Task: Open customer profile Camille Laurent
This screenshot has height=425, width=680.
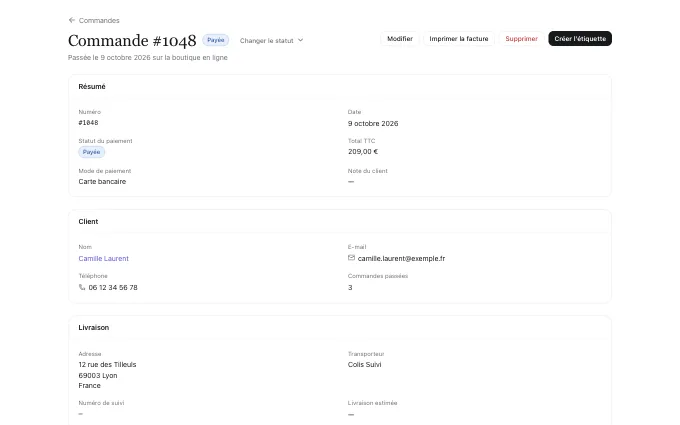Action: pos(104,258)
